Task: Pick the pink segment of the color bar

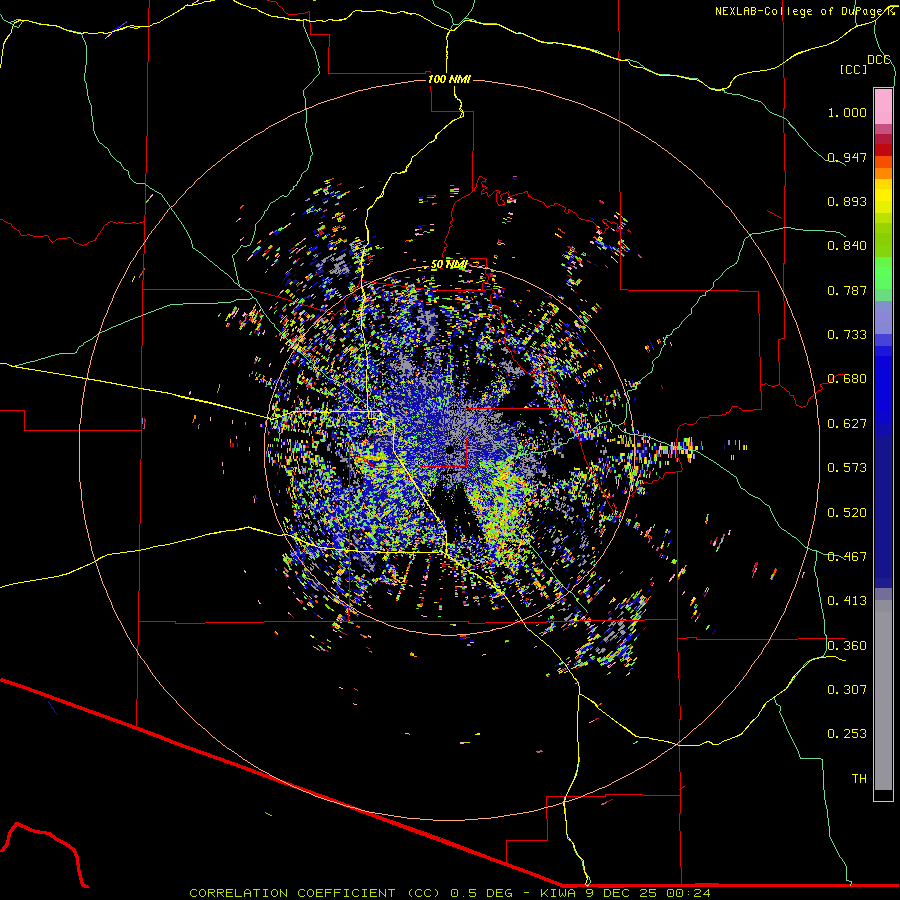Action: coord(883,107)
